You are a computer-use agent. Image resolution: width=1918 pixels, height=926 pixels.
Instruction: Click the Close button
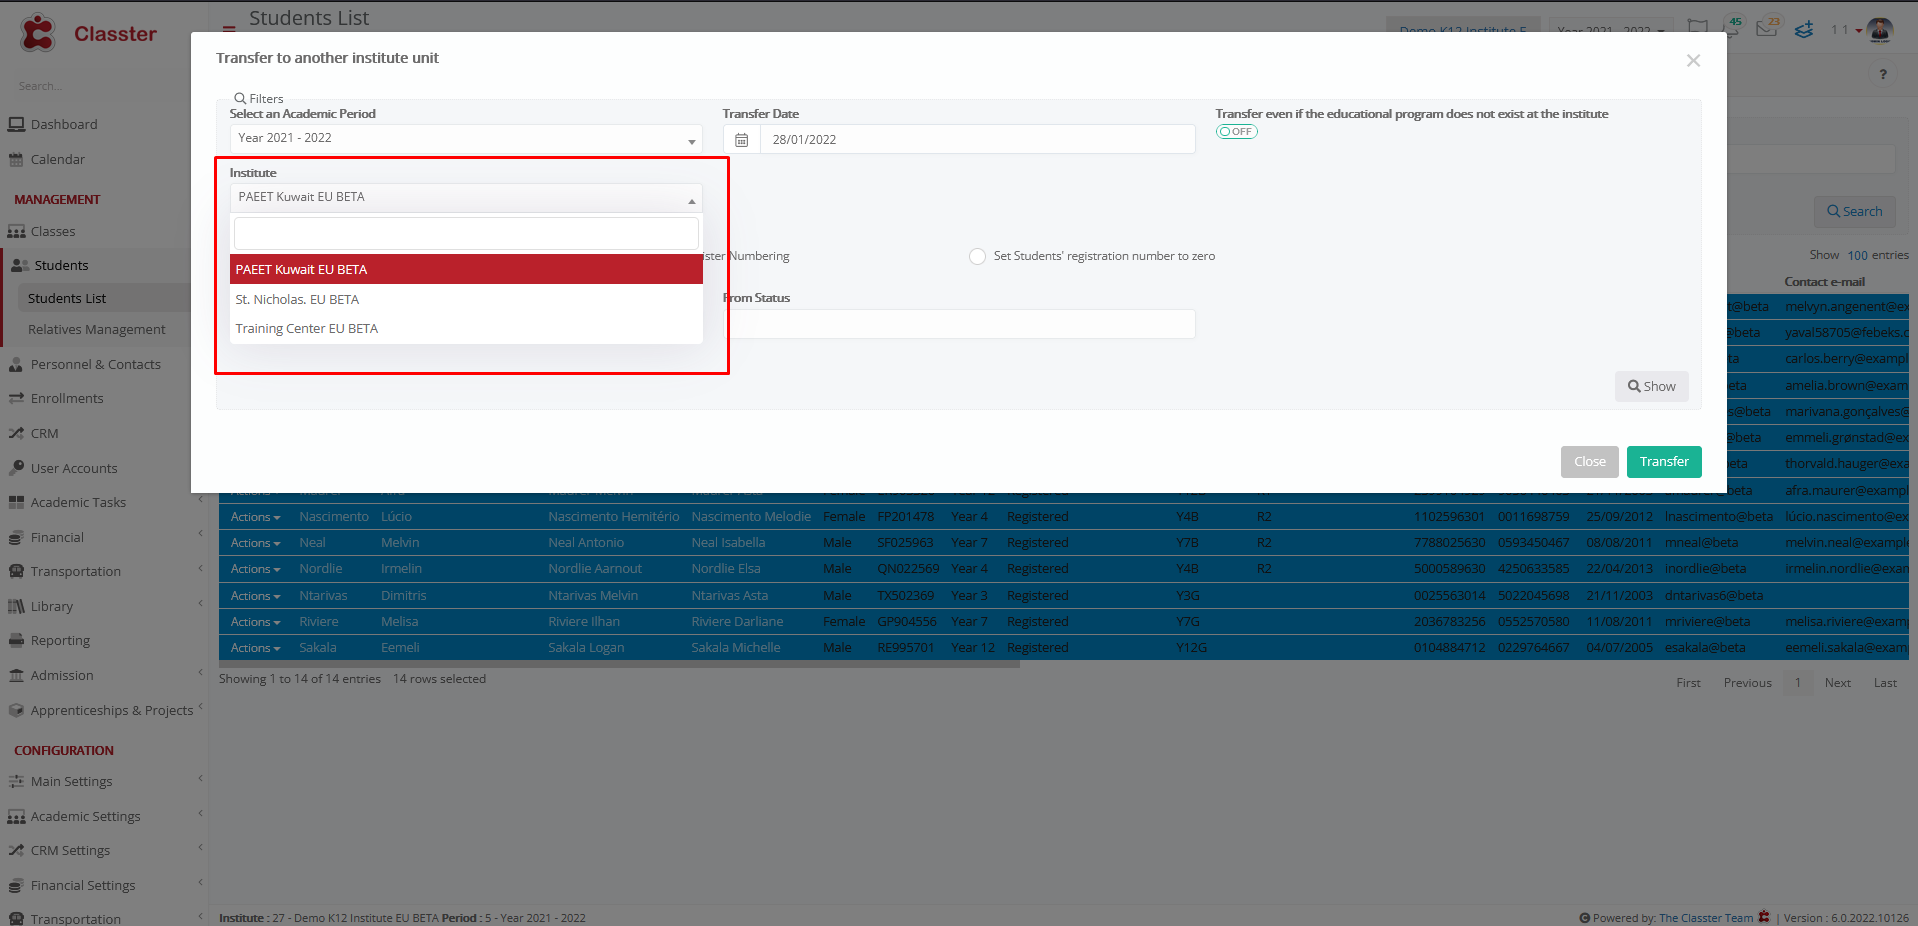[x=1589, y=461]
